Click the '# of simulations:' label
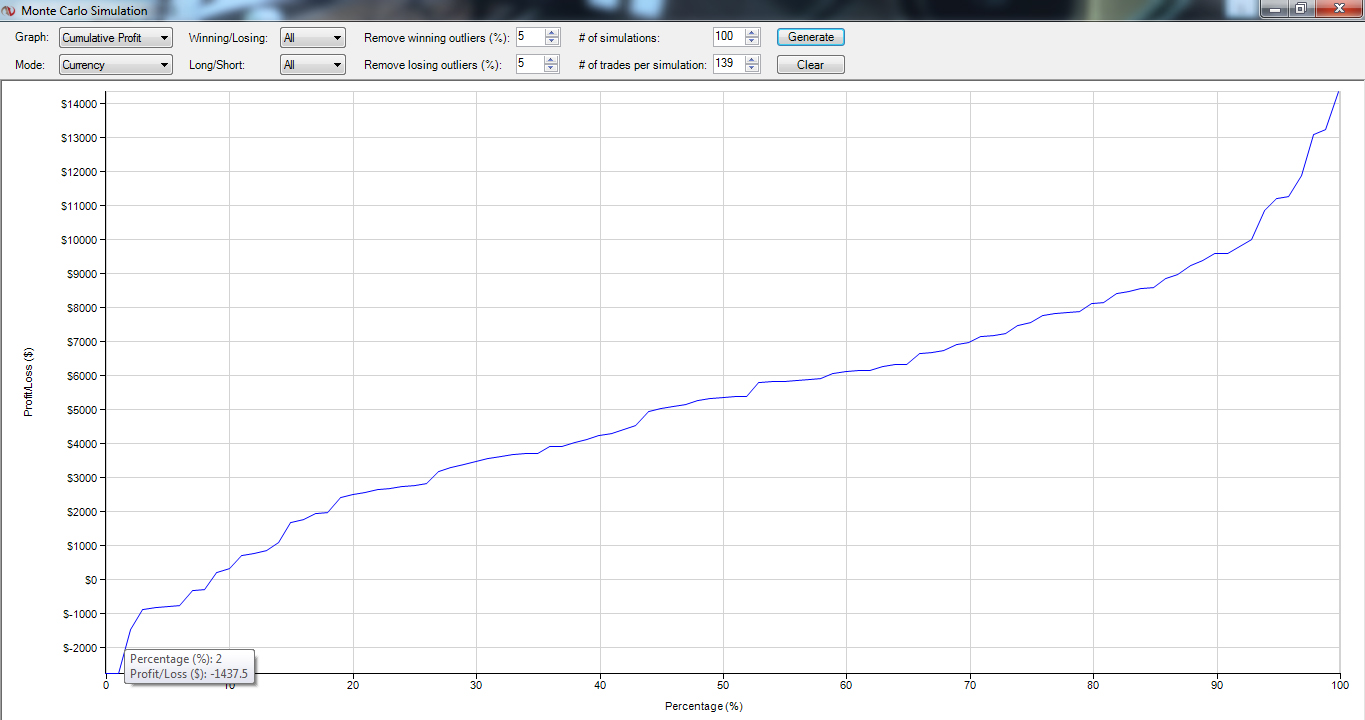 [619, 38]
